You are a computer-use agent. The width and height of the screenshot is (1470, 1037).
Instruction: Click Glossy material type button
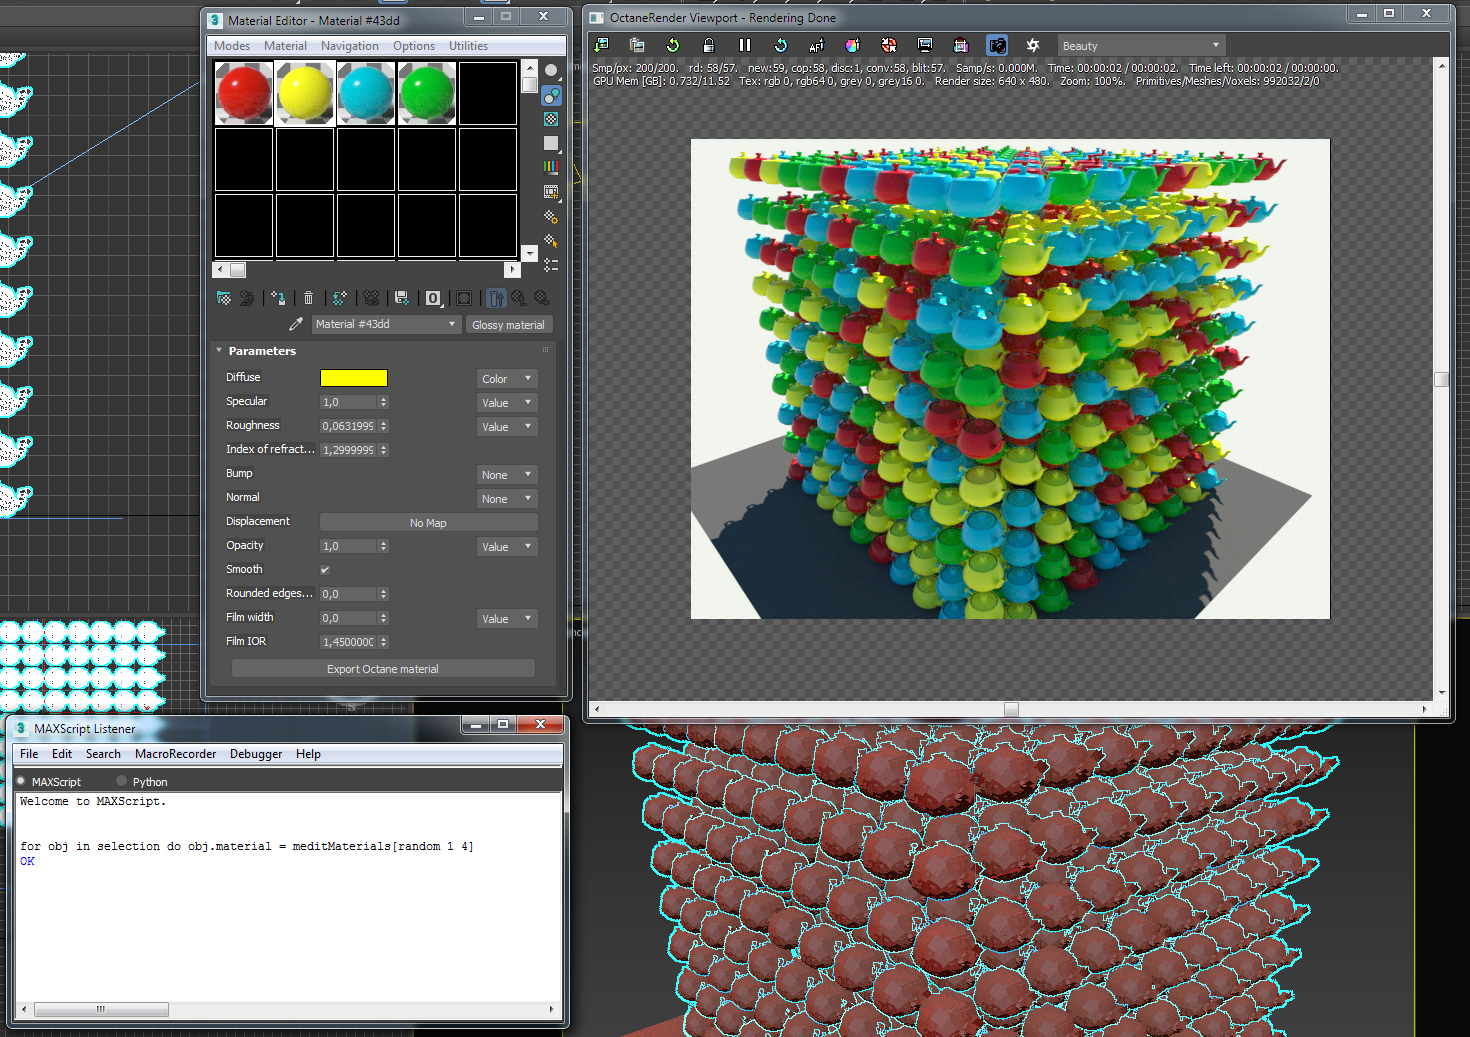[x=509, y=324]
